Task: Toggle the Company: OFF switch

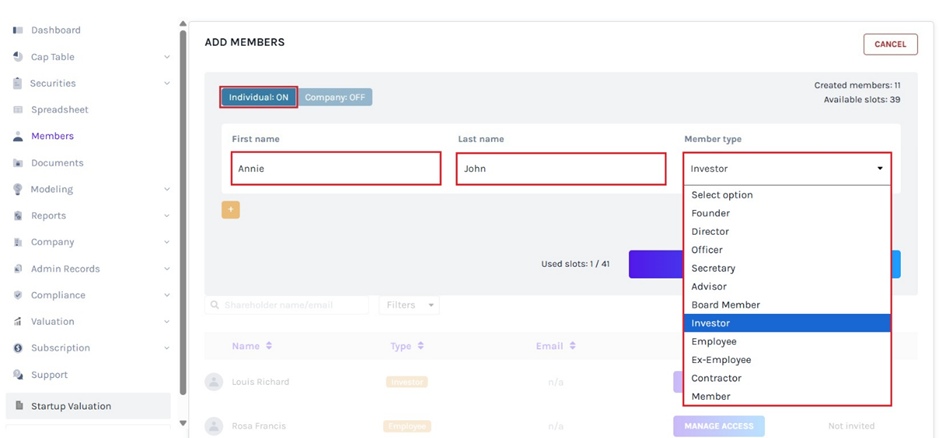Action: coord(335,97)
